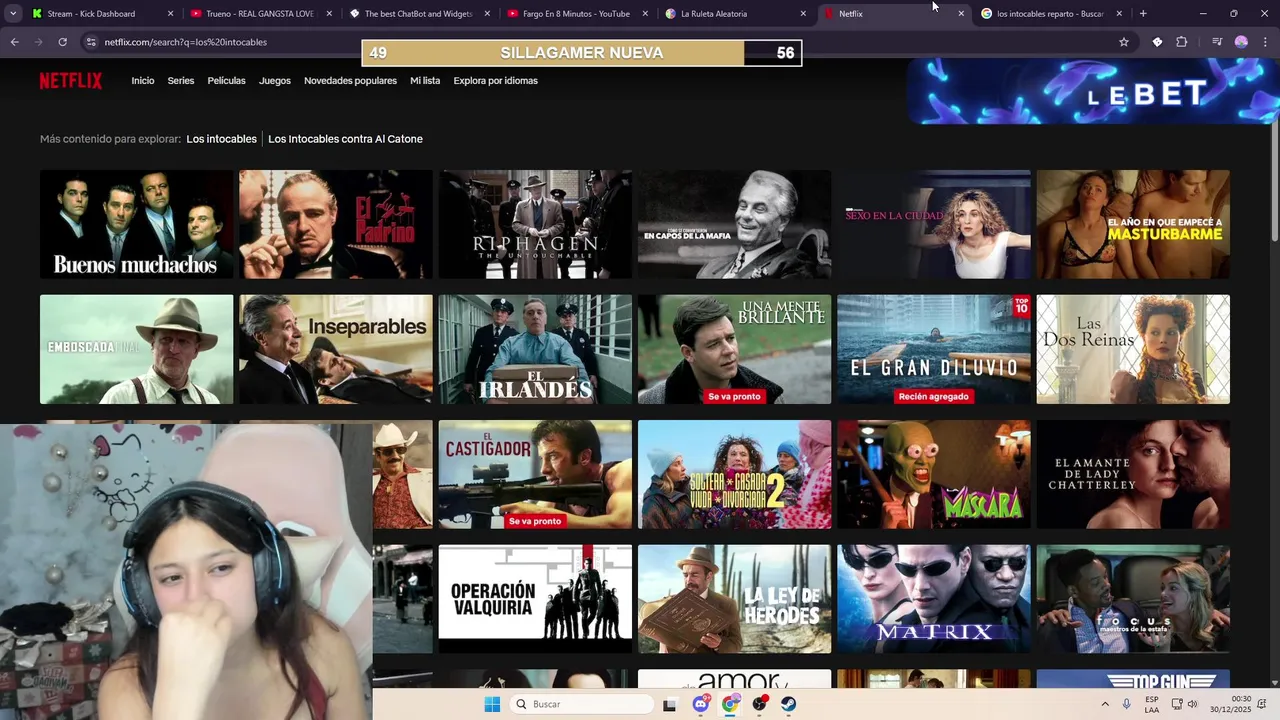This screenshot has width=1280, height=720.
Task: Switch to the La Ruleta Aleatoria tab
Action: pos(714,14)
